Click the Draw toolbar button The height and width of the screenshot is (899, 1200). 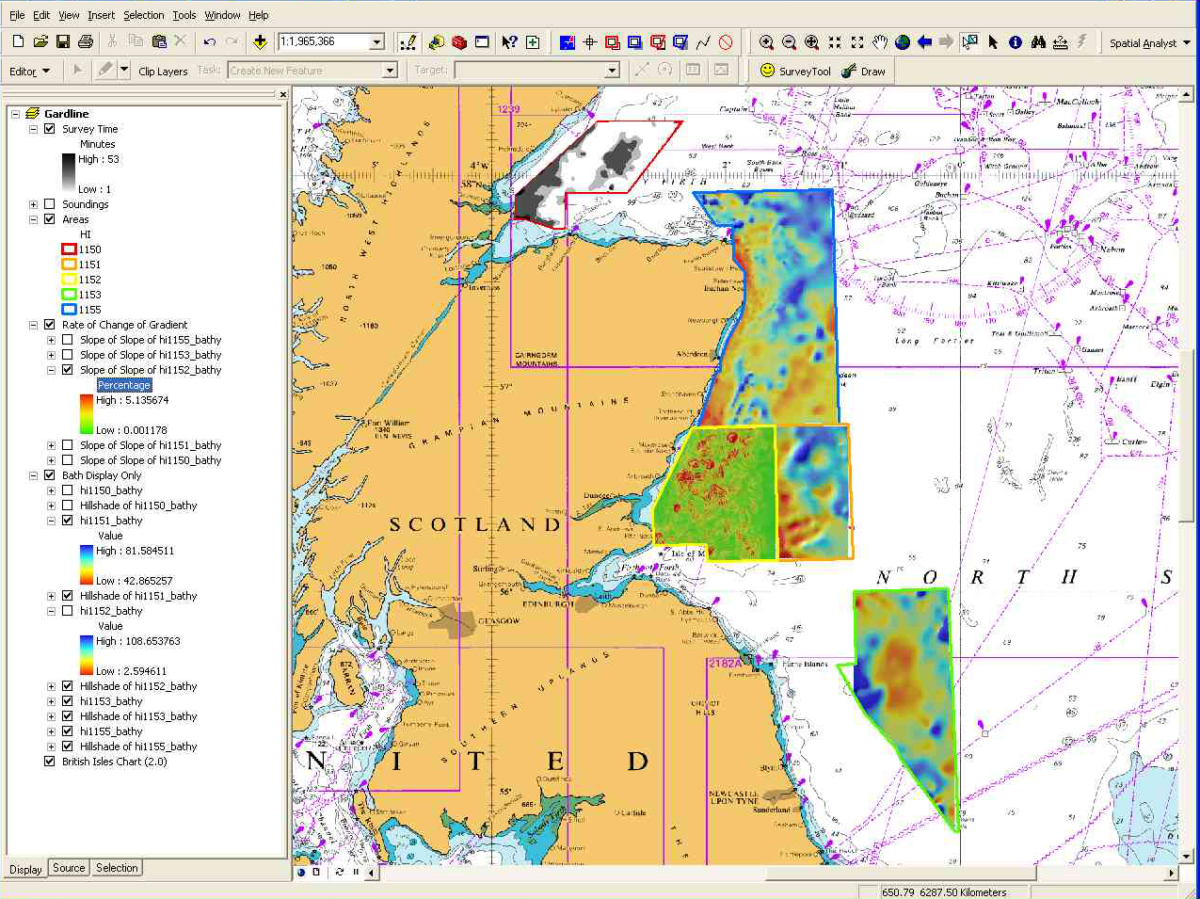[x=862, y=71]
